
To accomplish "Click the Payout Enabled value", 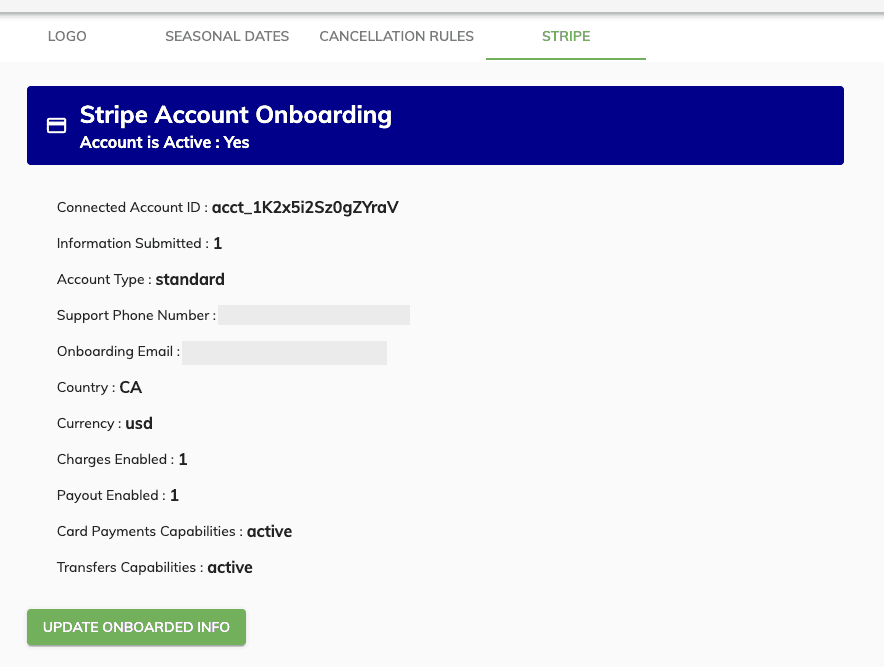I will coord(174,496).
